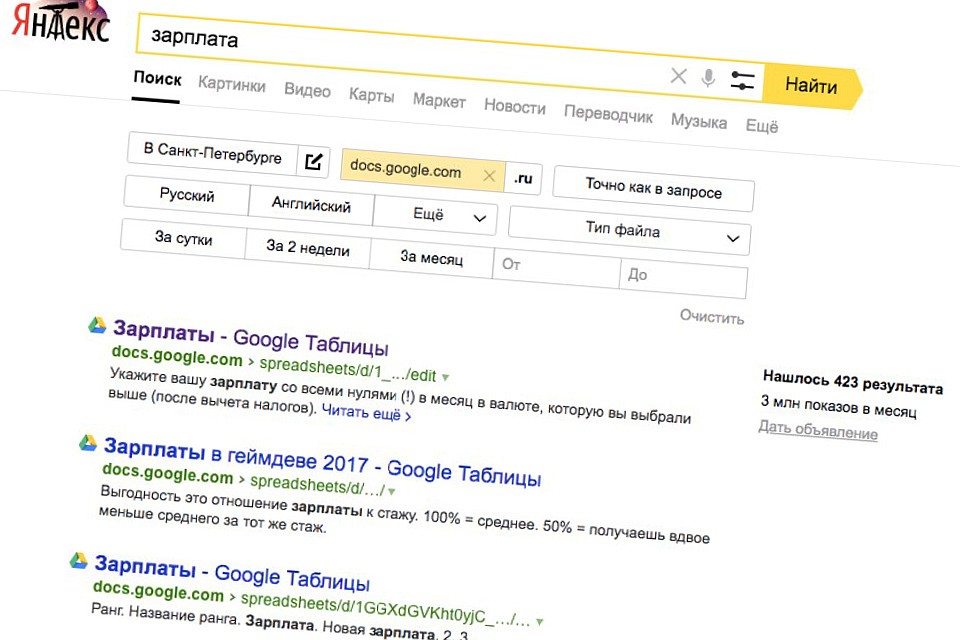The image size is (960, 640).
Task: Enable Точно как в запросе filter
Action: (653, 189)
